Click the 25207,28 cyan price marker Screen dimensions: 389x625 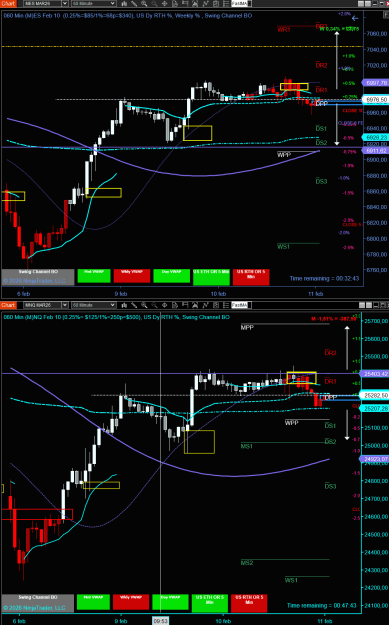(374, 409)
